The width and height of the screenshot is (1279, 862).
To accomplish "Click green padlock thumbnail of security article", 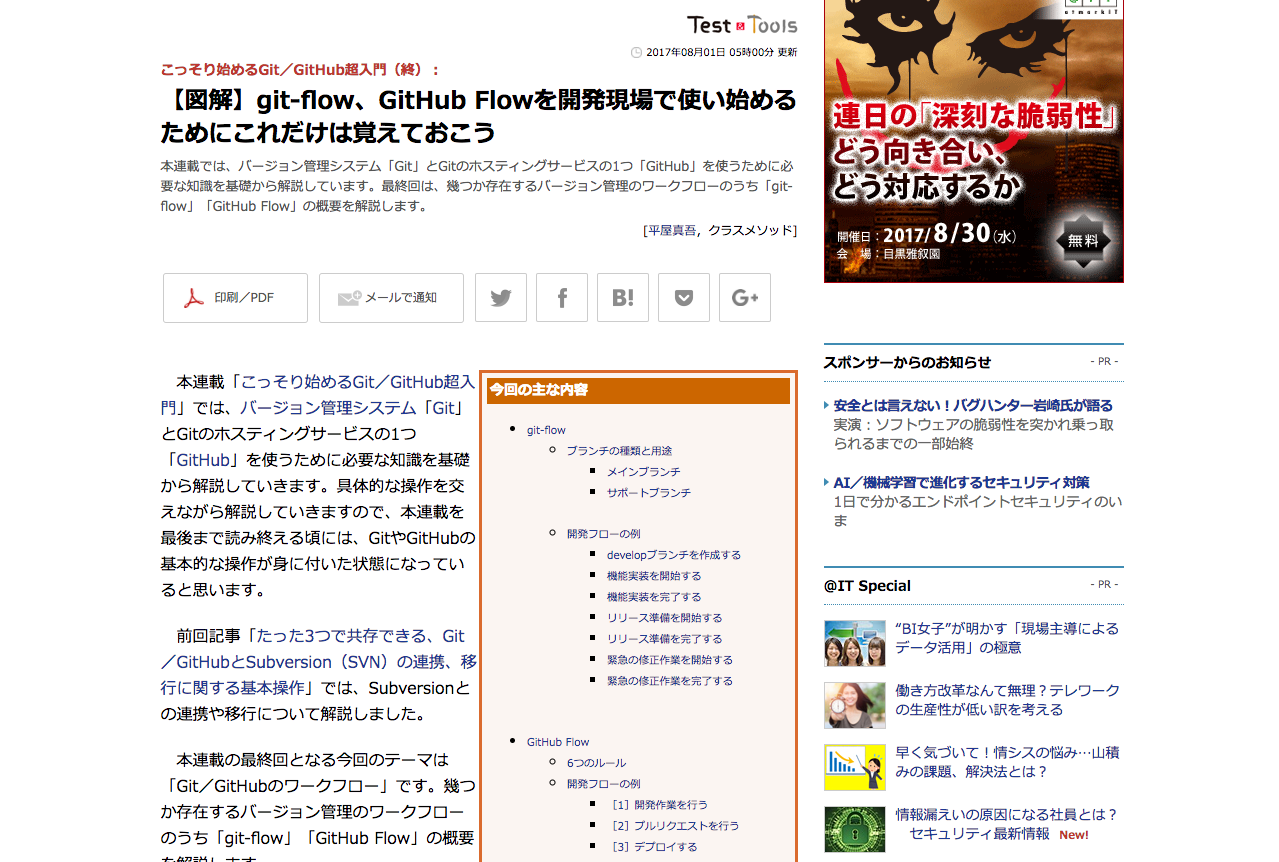I will tap(855, 829).
